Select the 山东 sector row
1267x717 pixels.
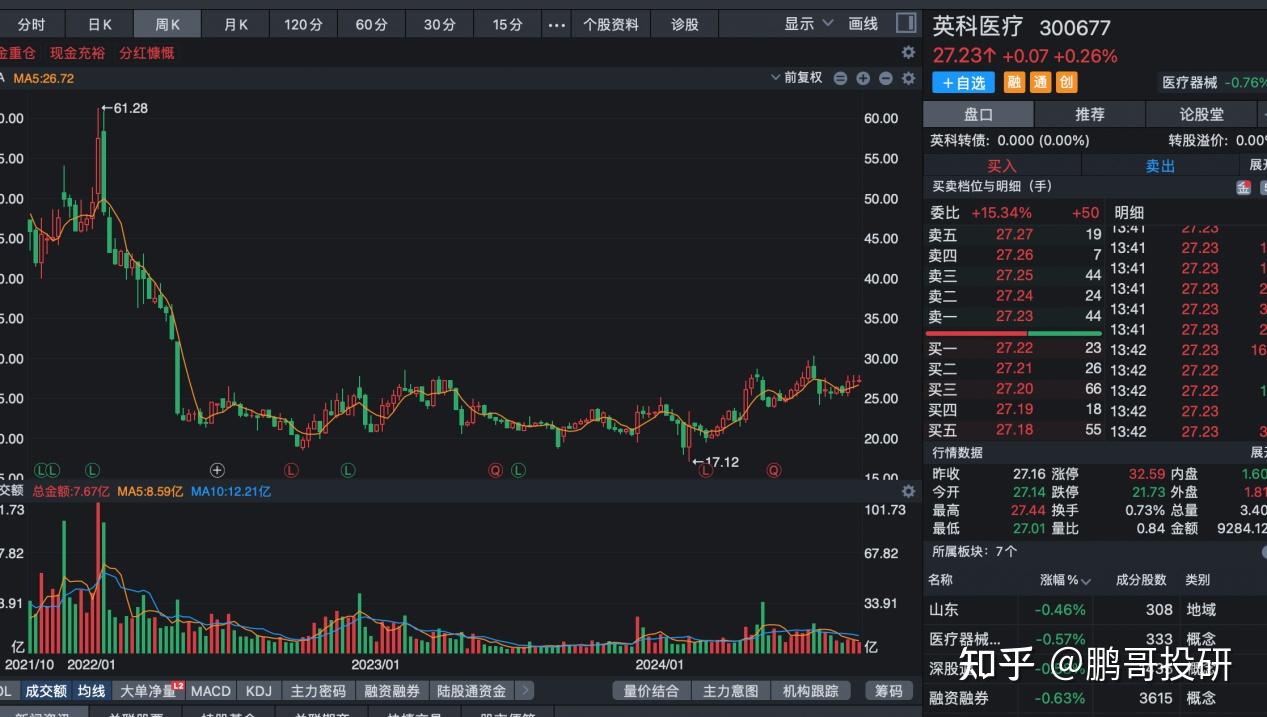coord(943,609)
